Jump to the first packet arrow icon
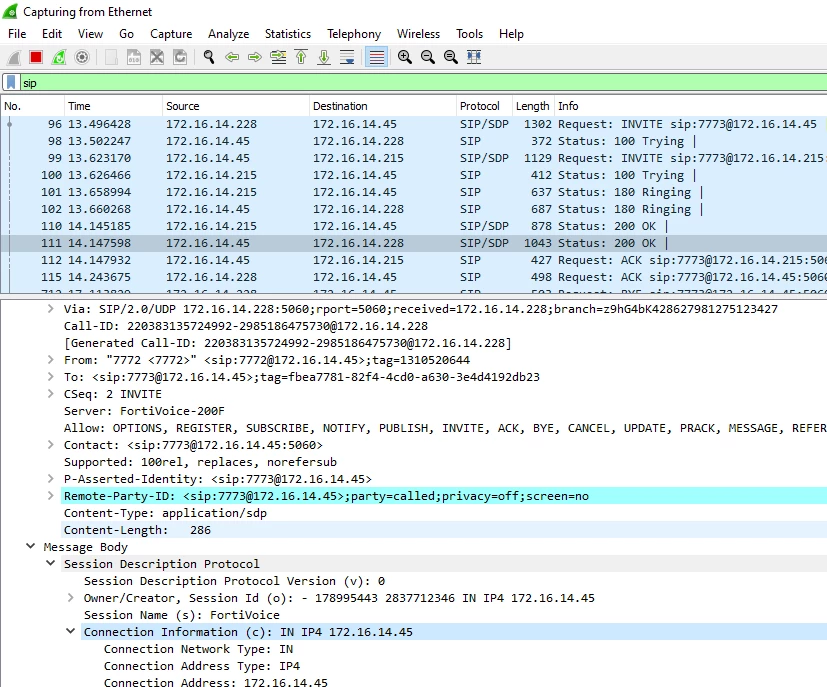This screenshot has width=827, height=687. [x=301, y=57]
